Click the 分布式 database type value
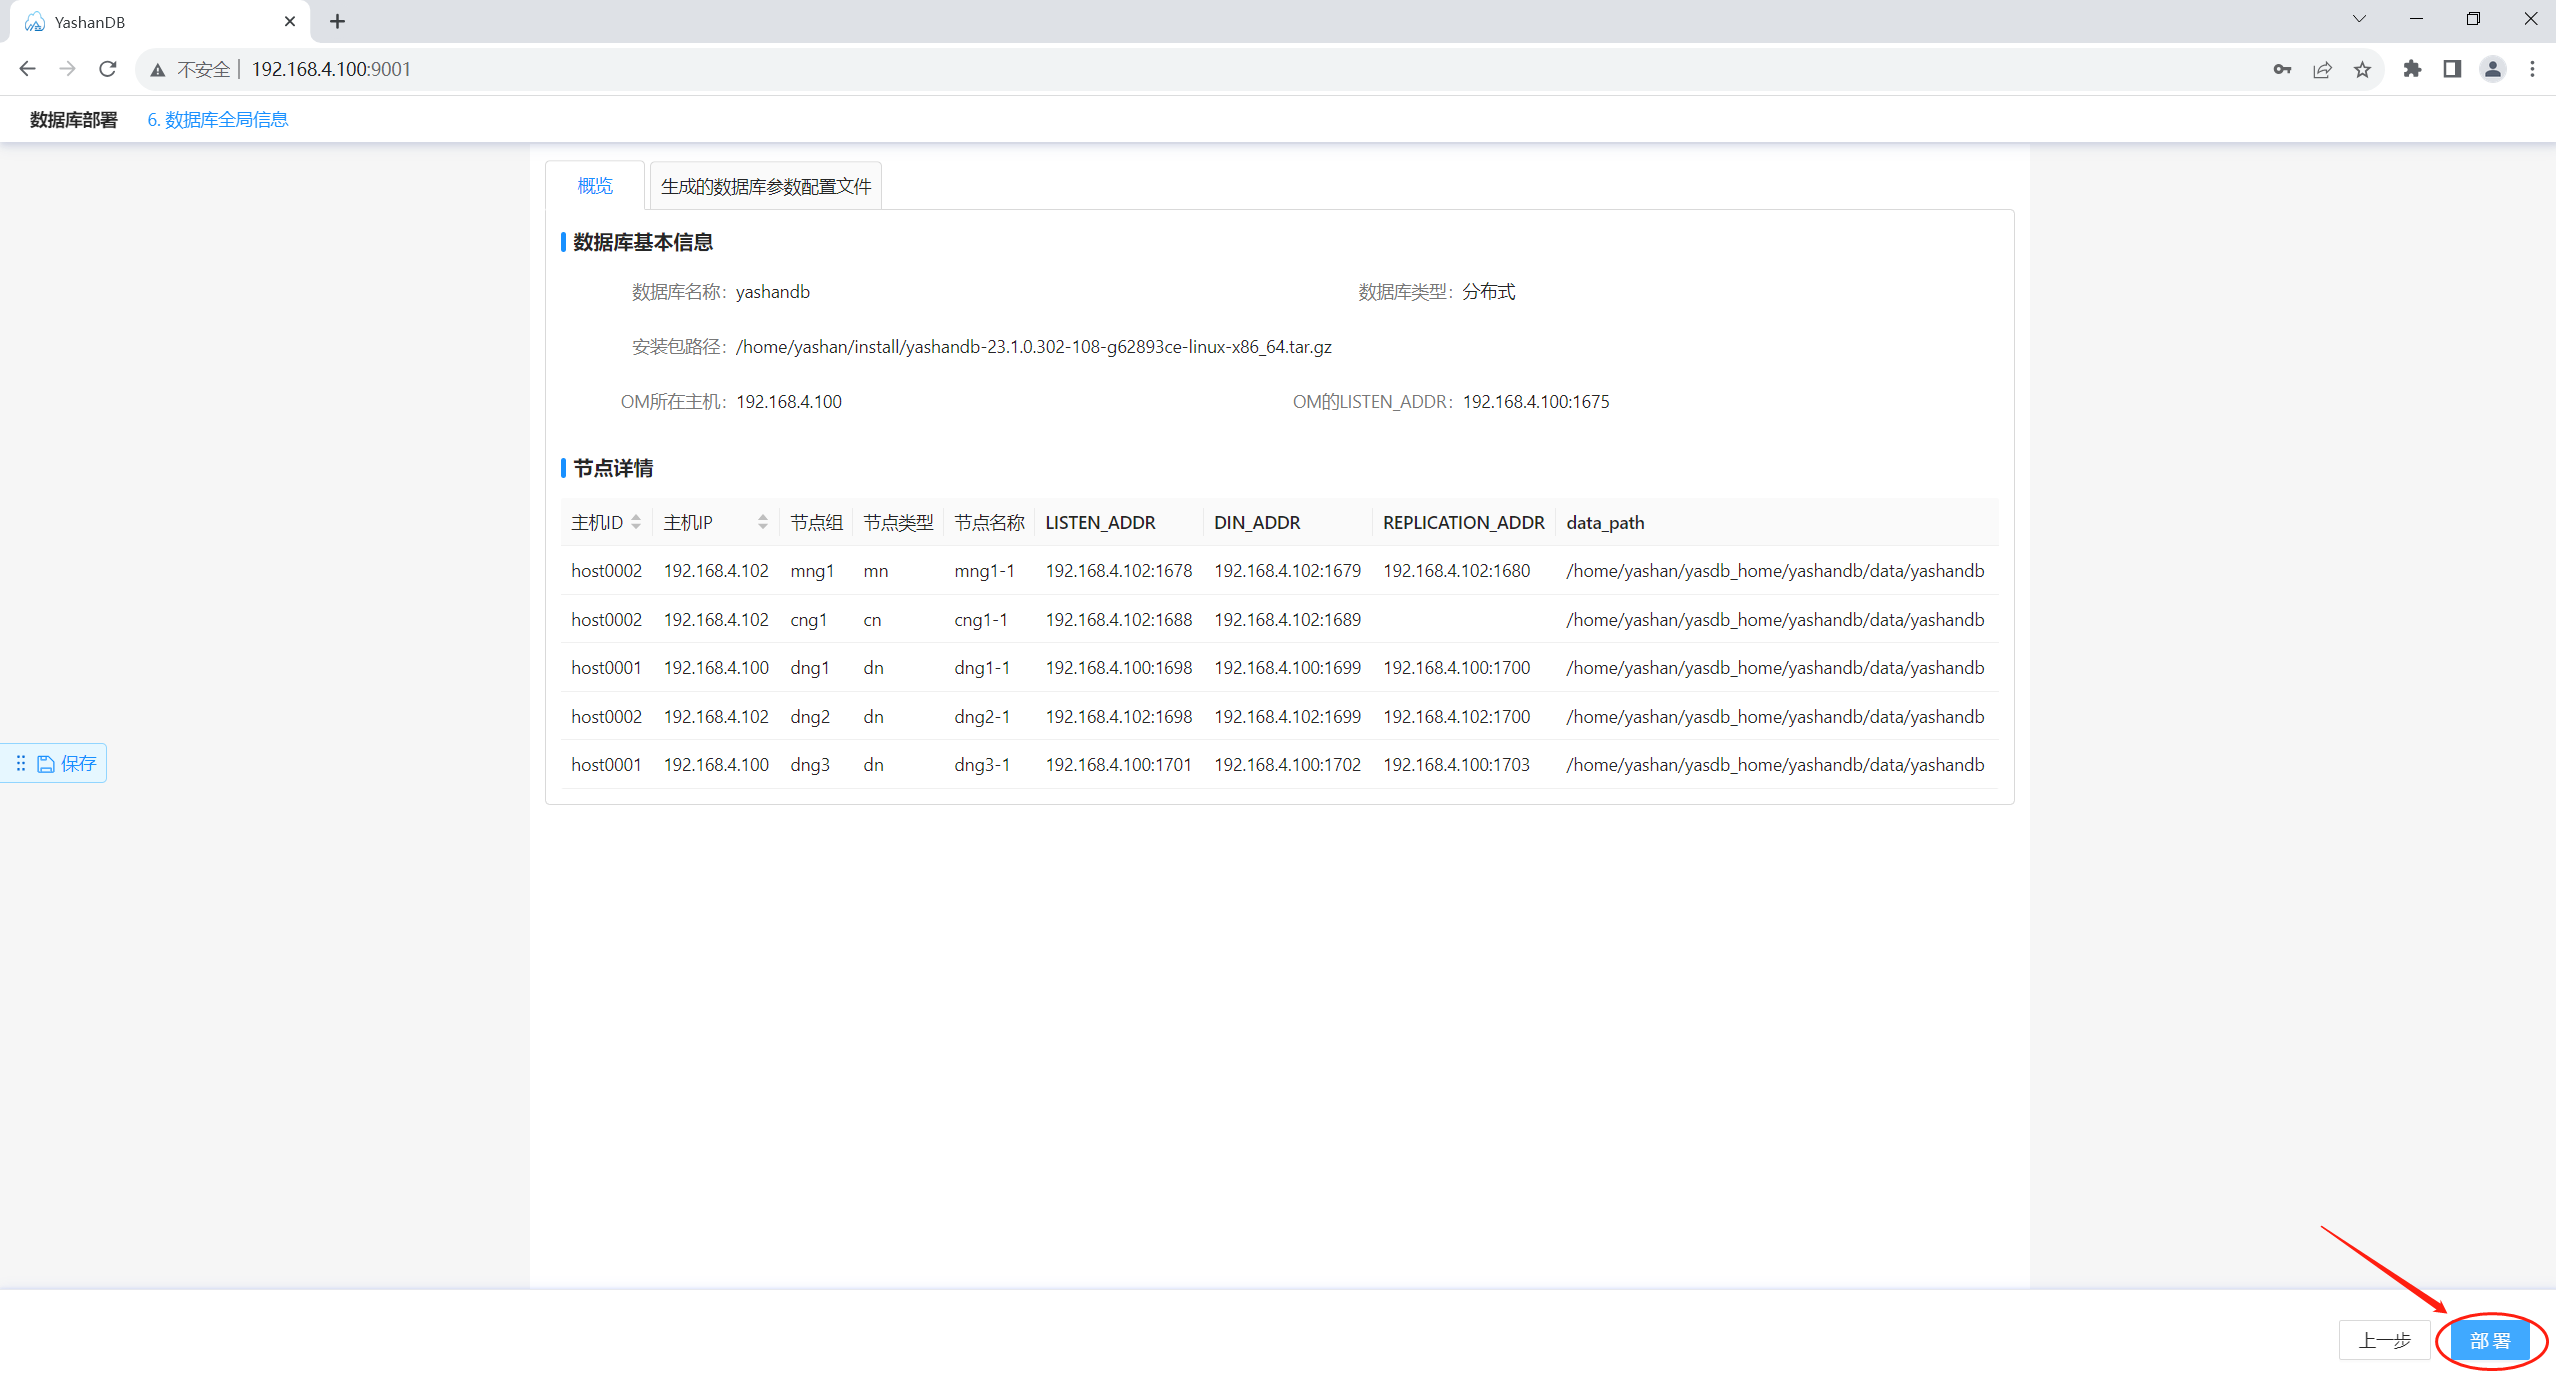Screen dimensions: 2556x1388 (x=1489, y=292)
